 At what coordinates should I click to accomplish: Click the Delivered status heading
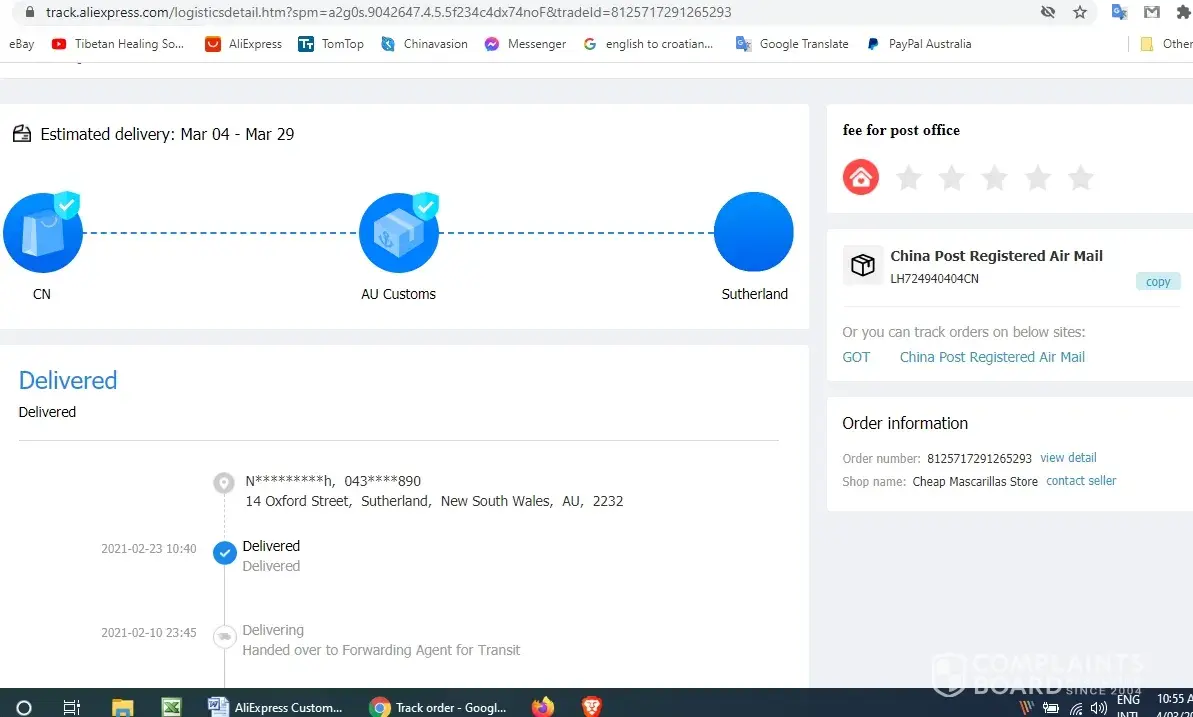point(68,381)
